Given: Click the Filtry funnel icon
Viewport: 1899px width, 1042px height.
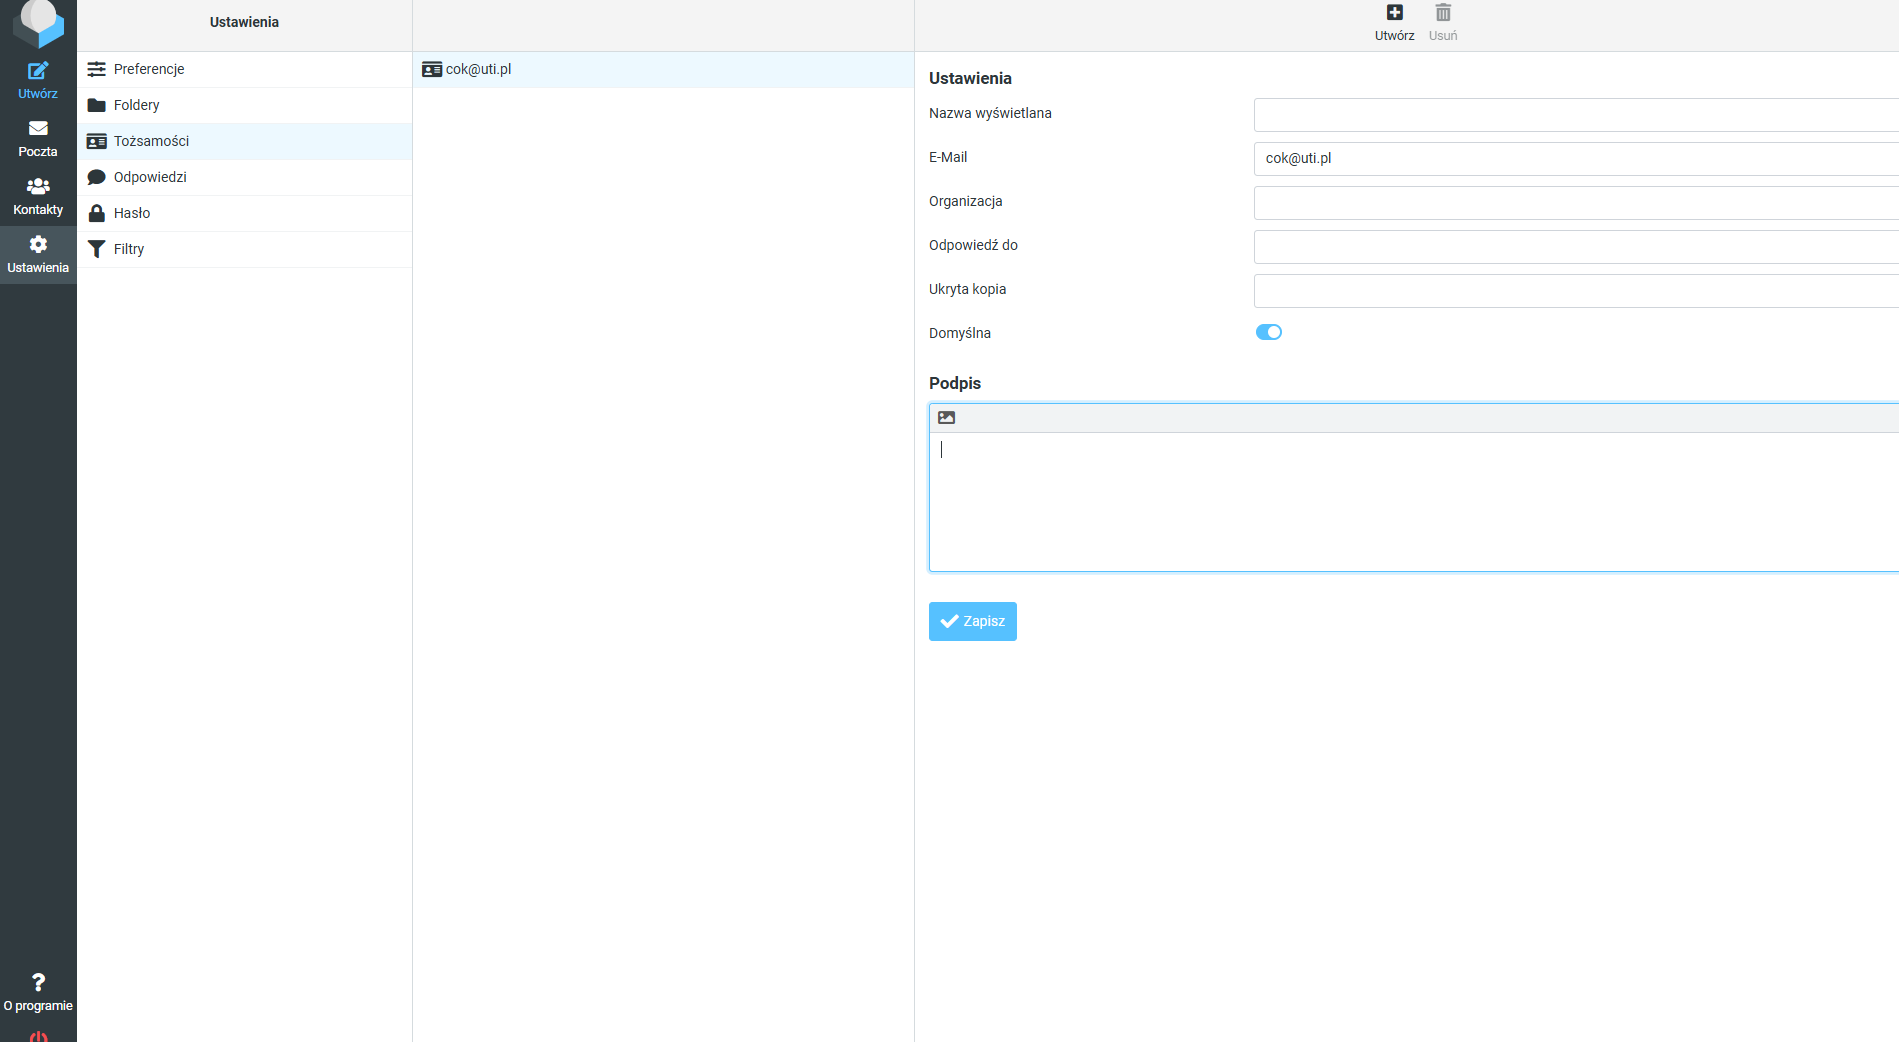Looking at the screenshot, I should pyautogui.click(x=96, y=249).
